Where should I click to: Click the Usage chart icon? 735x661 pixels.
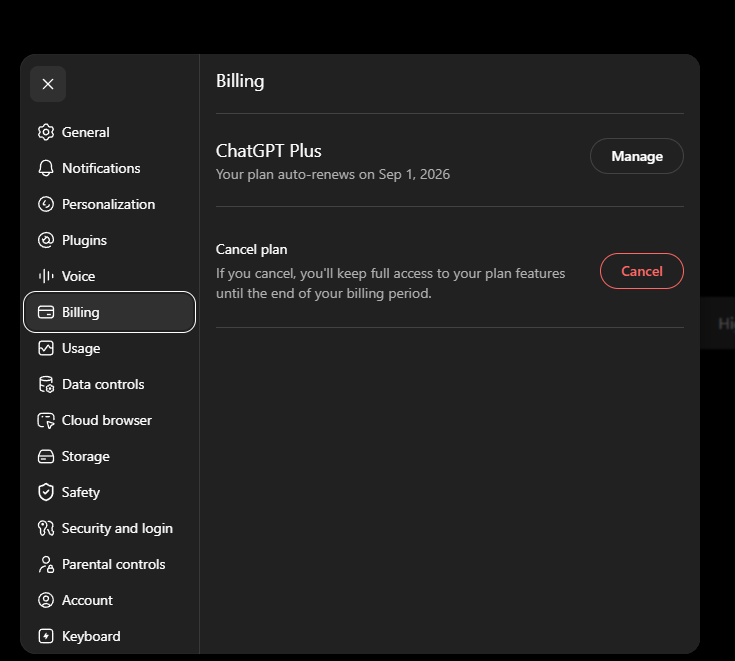pos(46,348)
